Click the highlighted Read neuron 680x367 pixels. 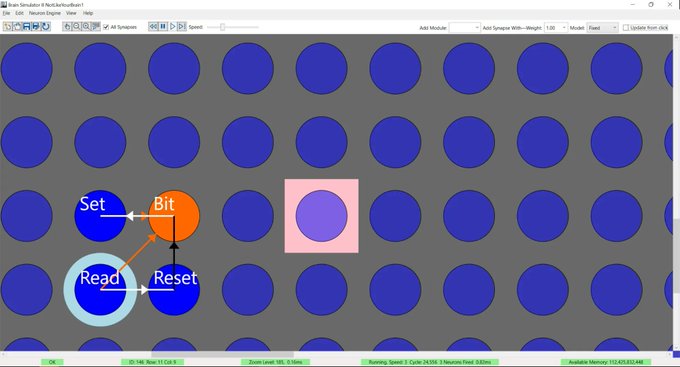tap(100, 289)
